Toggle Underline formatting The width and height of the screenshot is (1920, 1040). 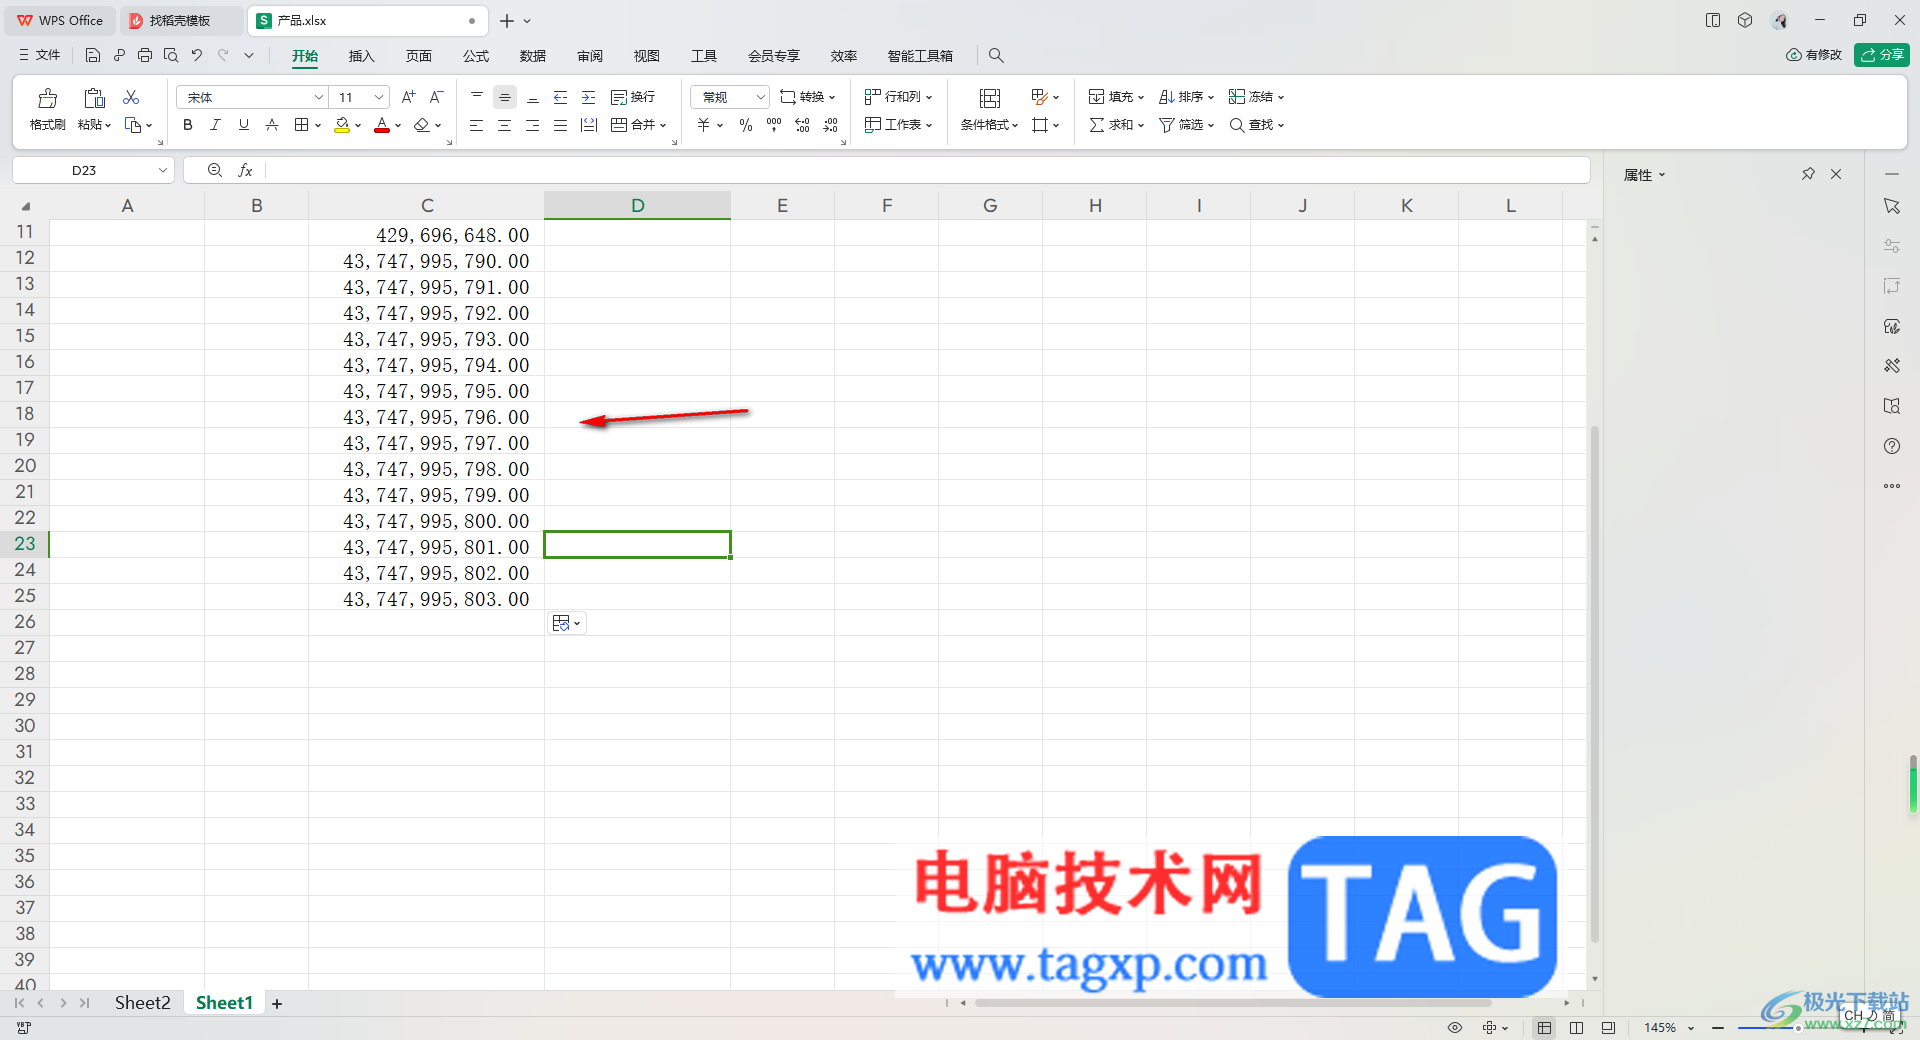tap(243, 125)
